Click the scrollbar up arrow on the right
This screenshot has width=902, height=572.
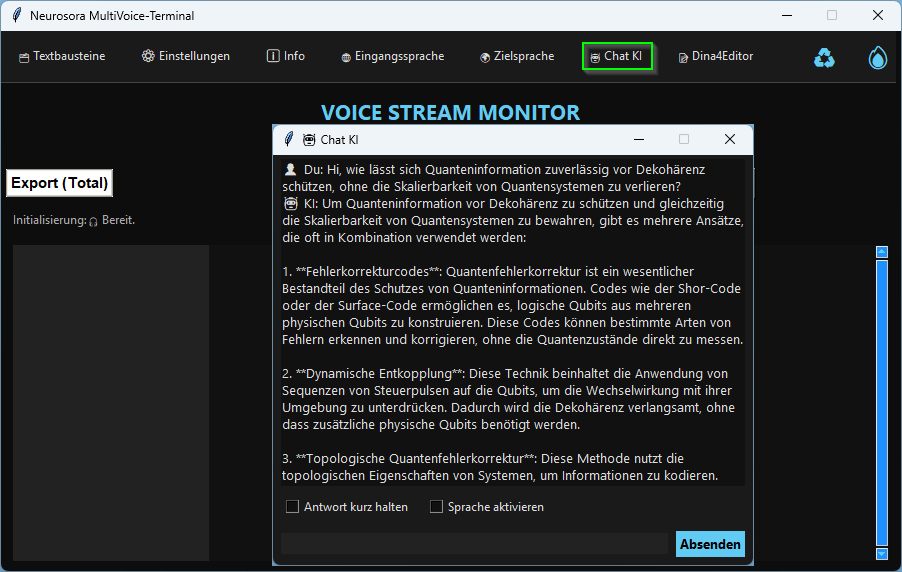(881, 252)
